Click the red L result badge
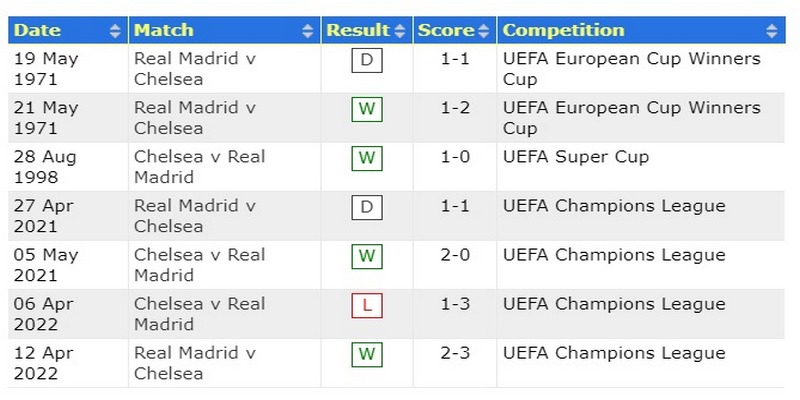This screenshot has width=800, height=400. pos(367,306)
